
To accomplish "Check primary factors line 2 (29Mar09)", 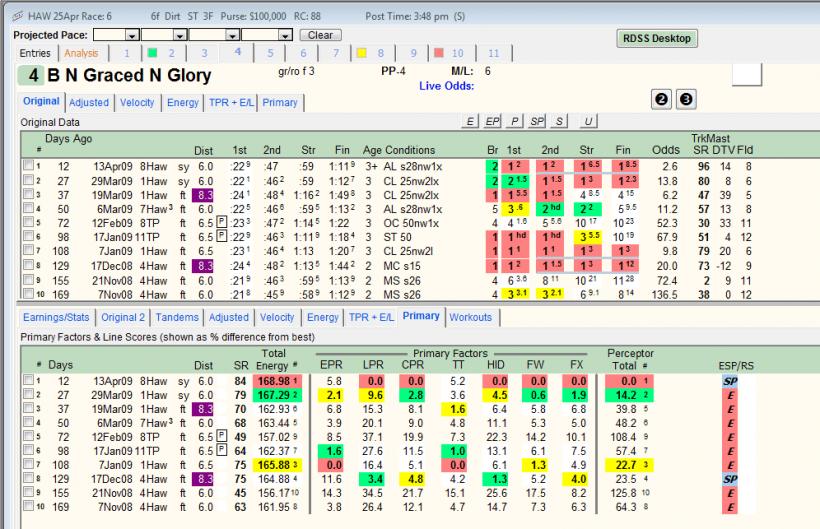I will coord(28,394).
